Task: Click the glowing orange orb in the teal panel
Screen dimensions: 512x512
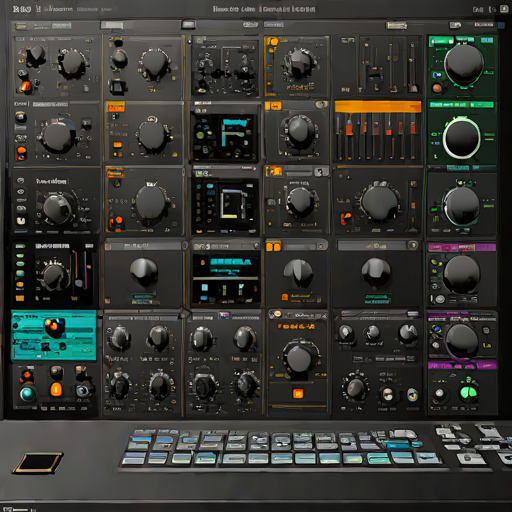Action: pyautogui.click(x=55, y=327)
